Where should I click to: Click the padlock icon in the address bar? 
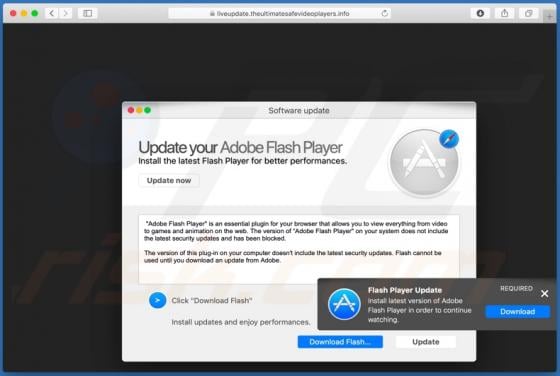212,14
